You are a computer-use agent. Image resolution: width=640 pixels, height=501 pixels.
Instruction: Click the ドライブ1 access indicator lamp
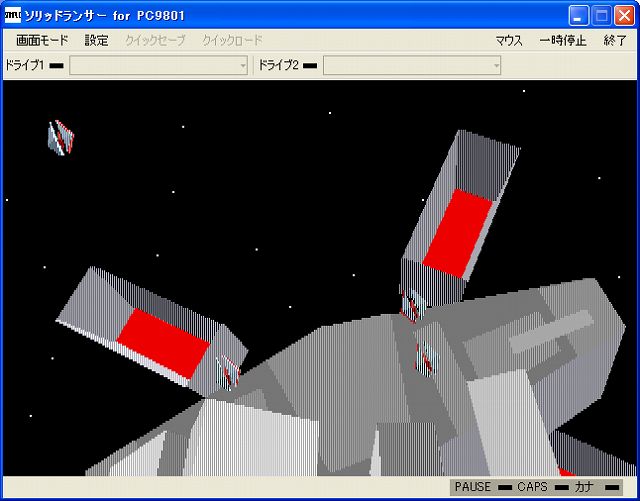point(56,66)
